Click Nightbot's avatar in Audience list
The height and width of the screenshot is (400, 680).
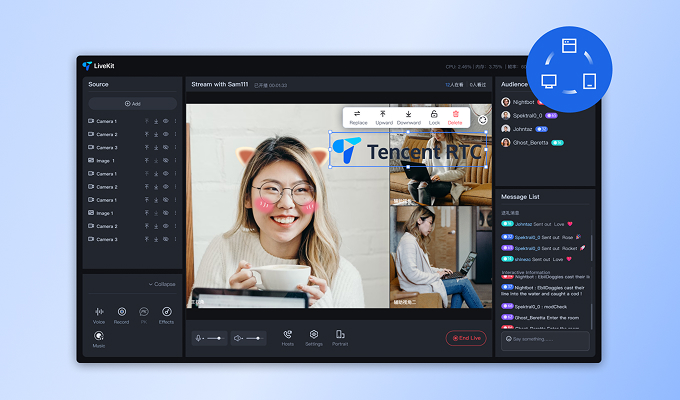[506, 102]
